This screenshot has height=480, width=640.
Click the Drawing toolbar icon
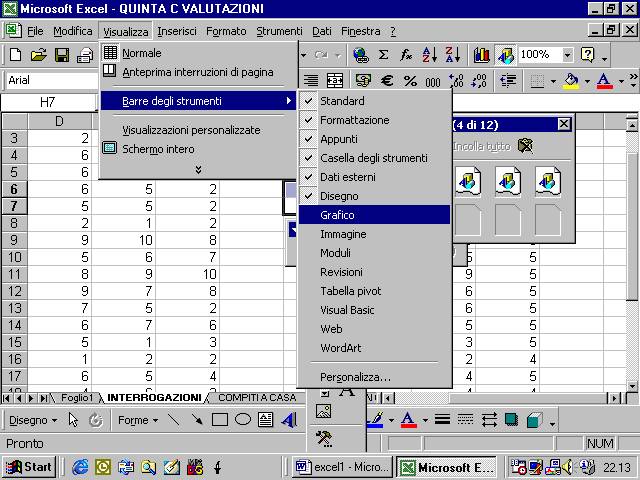click(x=505, y=55)
